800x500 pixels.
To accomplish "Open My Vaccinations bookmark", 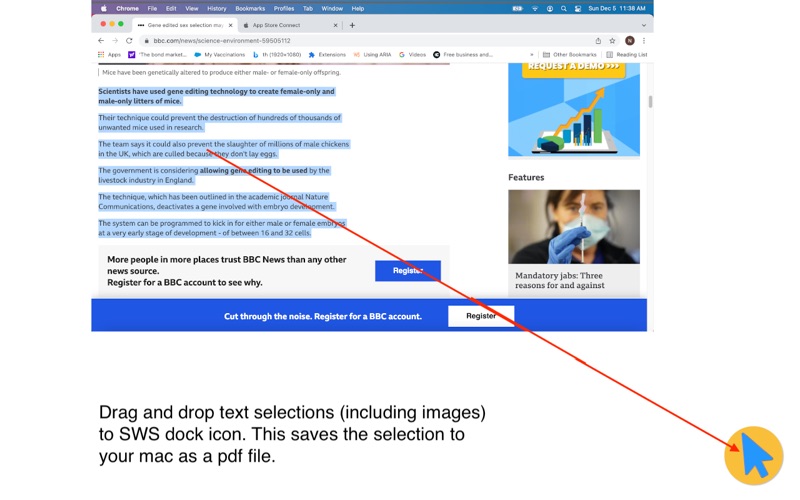I will (x=219, y=55).
